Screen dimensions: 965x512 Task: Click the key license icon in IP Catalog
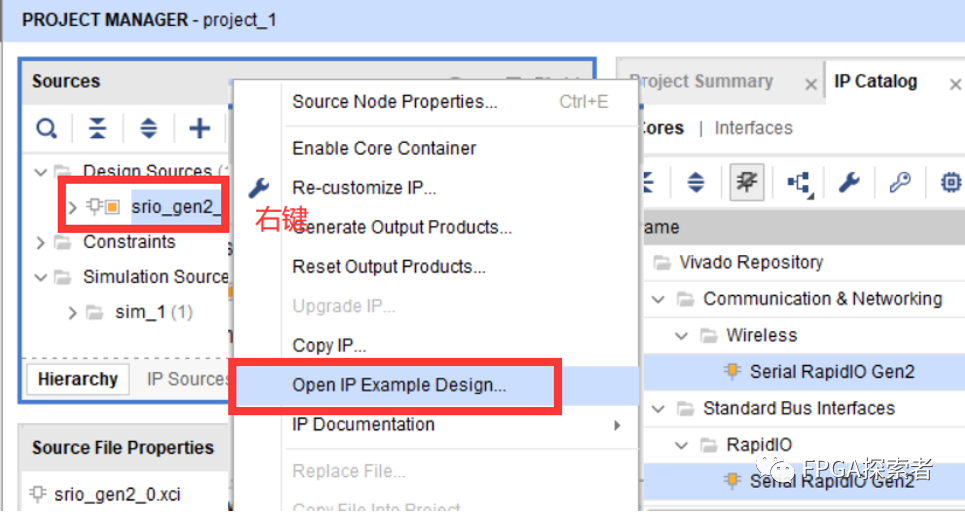coord(900,182)
